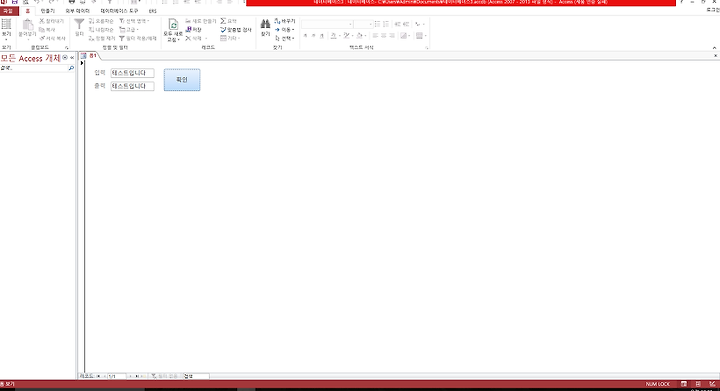
Task: Open the All Access Objects pane menu arrow
Action: [x=65, y=57]
